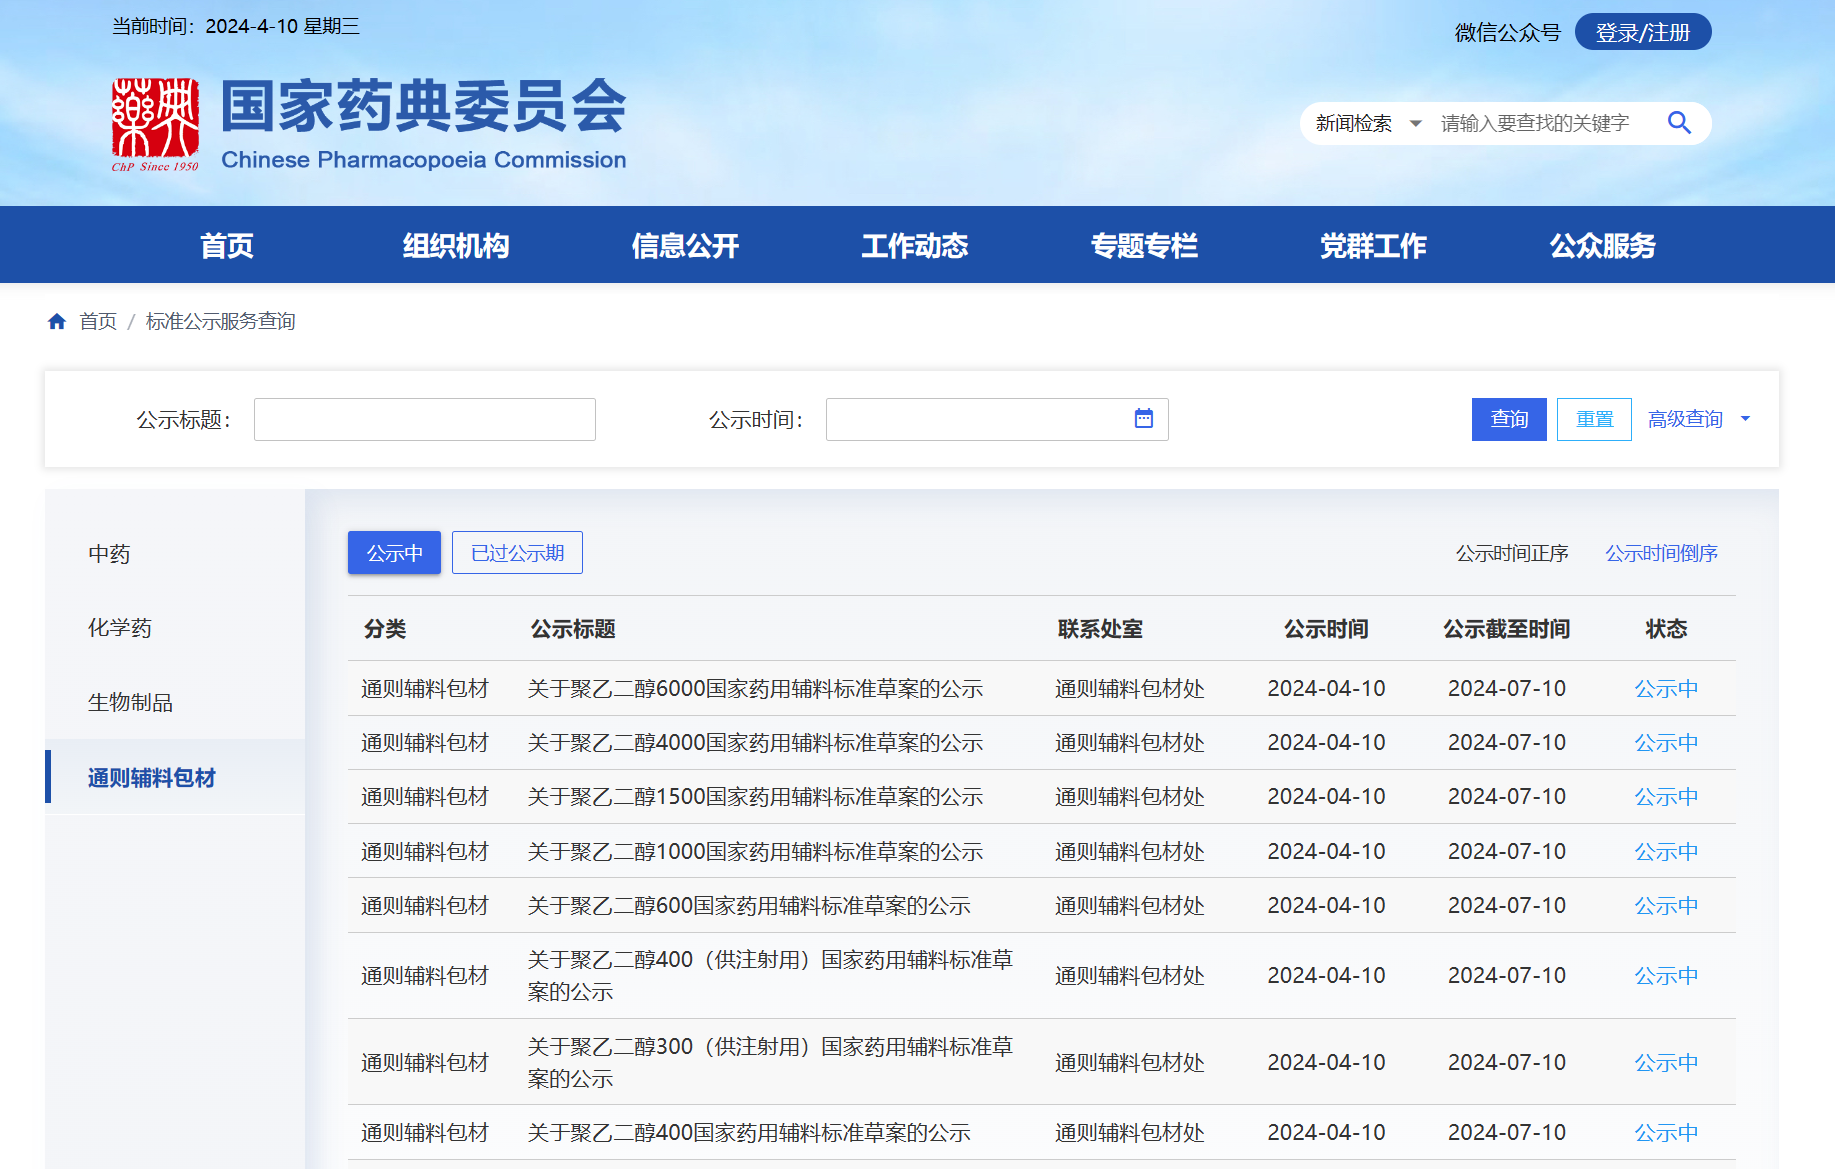
Task: Open the 聚乙二醇6000 draft standard notice
Action: 755,689
